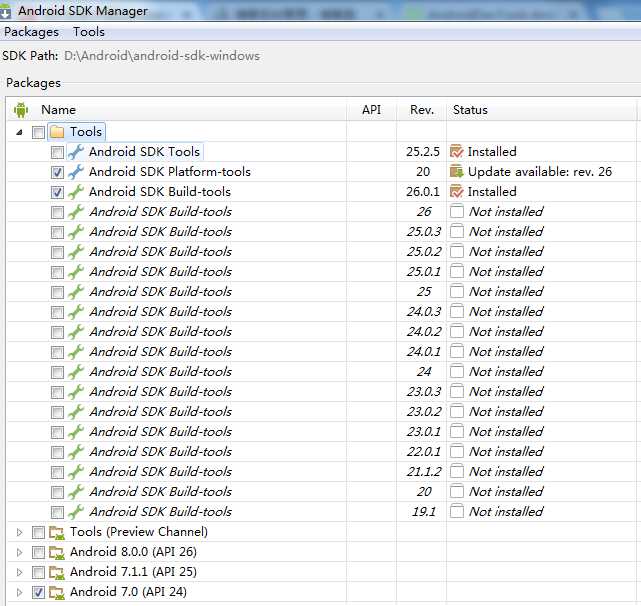641x606 pixels.
Task: Click Update available icon for Platform-tools
Action: (457, 172)
